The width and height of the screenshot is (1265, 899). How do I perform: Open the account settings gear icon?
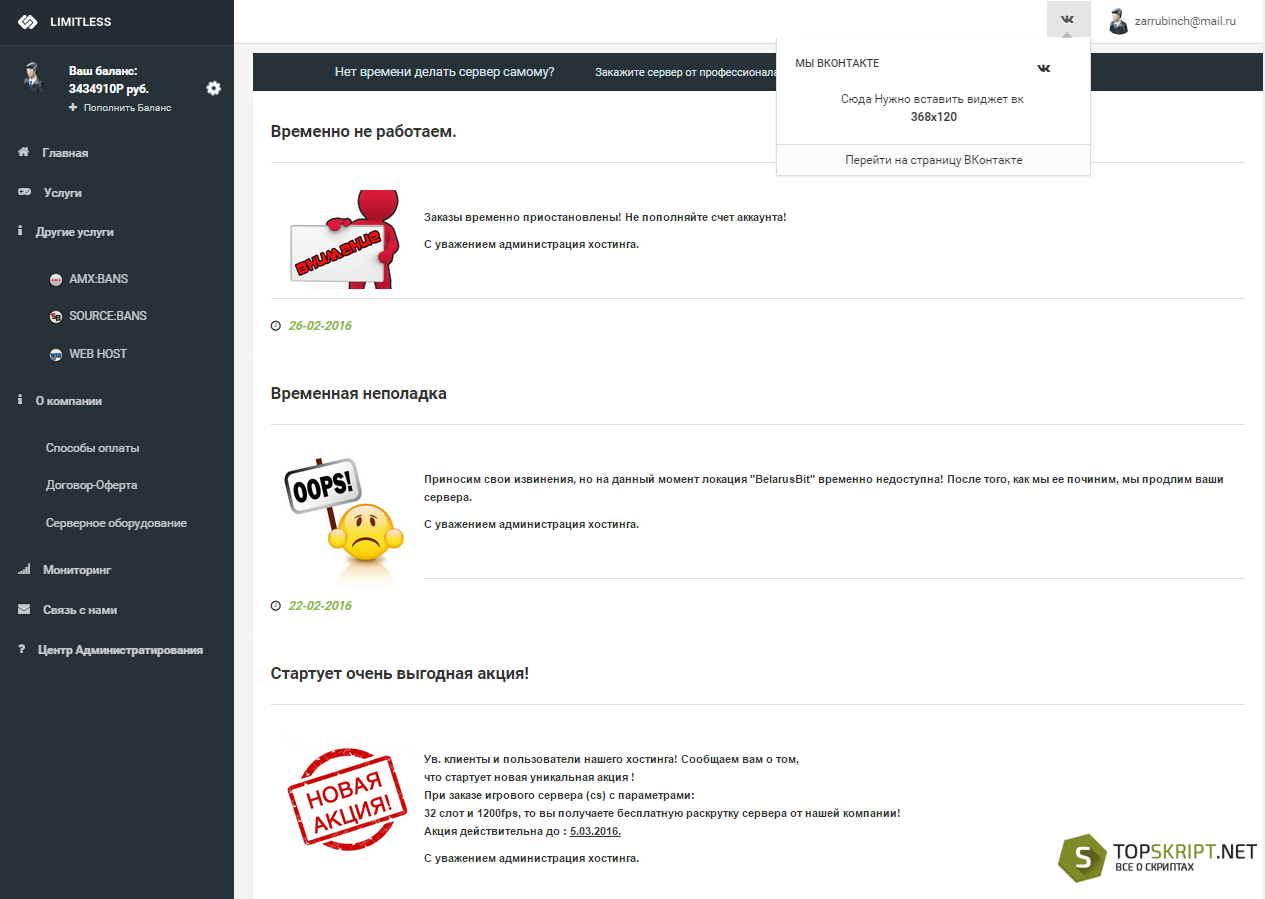tap(213, 88)
